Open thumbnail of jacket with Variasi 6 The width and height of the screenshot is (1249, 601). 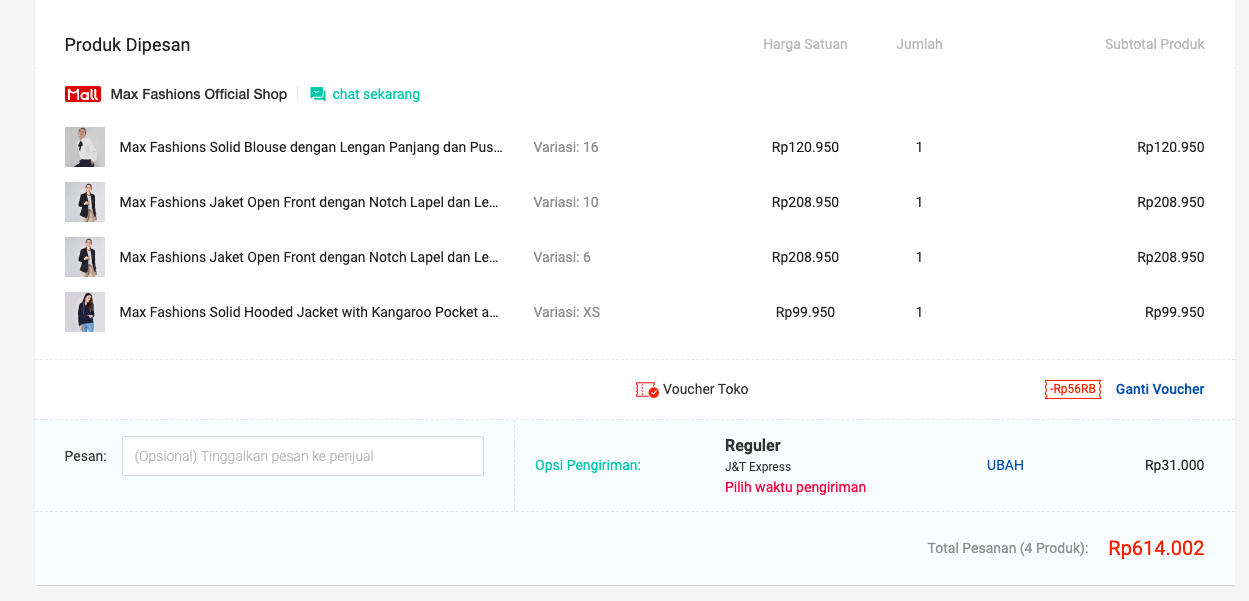[x=85, y=257]
